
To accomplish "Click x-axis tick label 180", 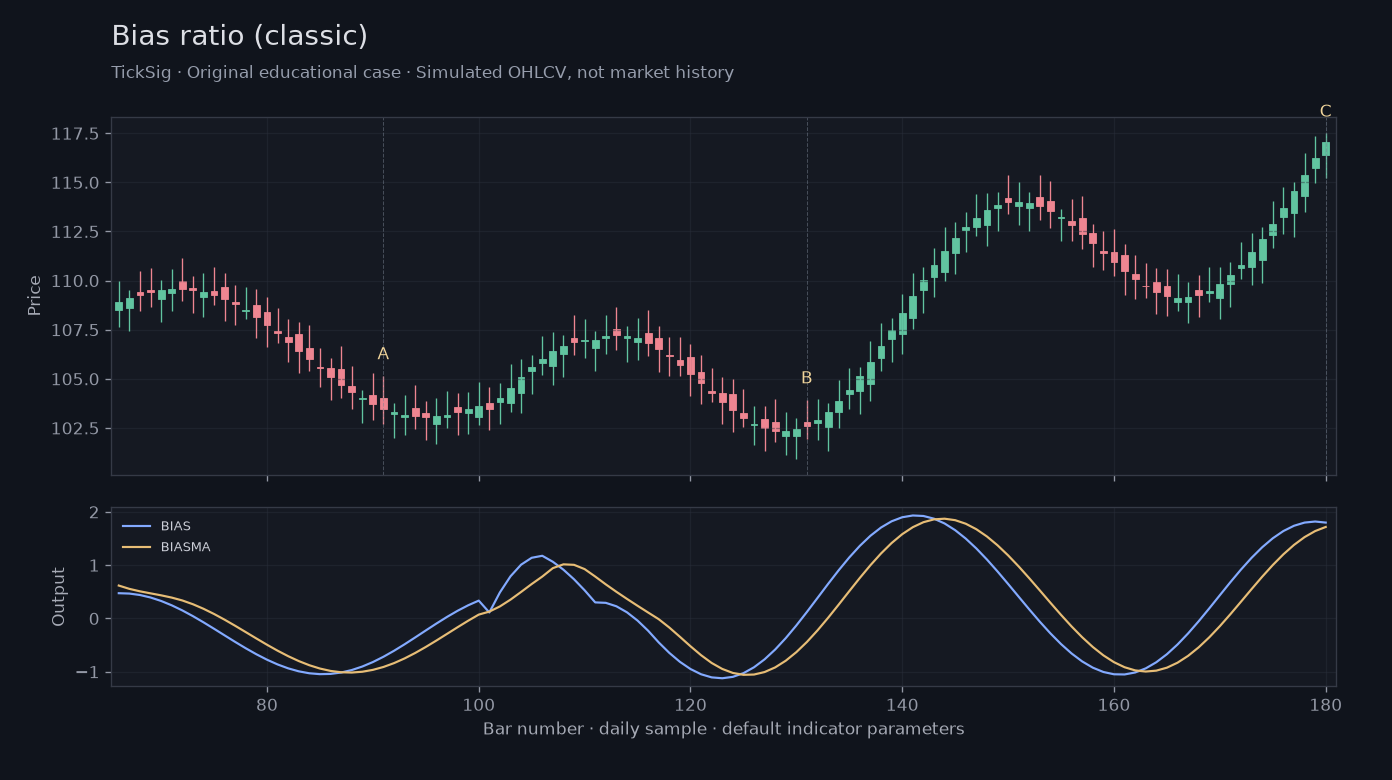I will coord(1326,703).
